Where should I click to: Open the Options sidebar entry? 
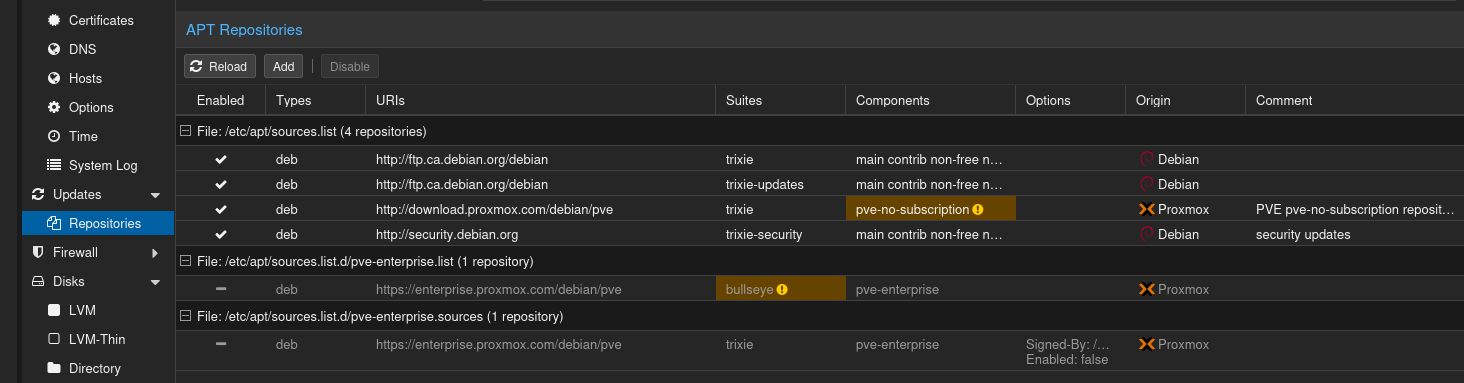pos(91,107)
